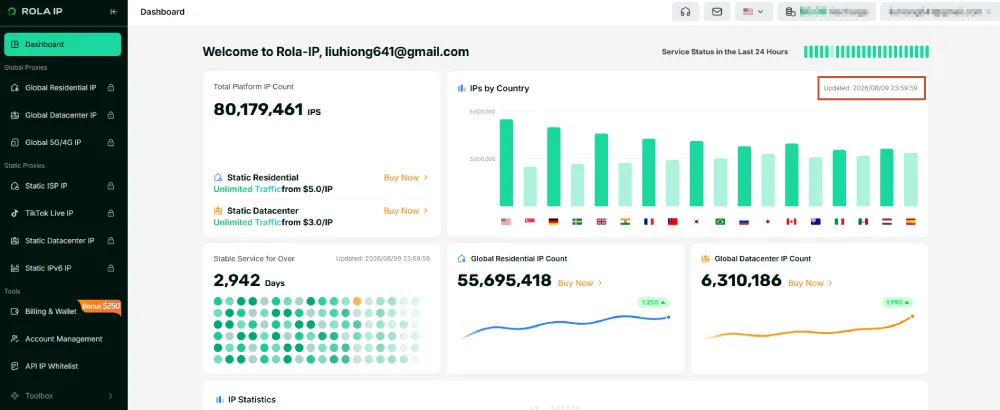This screenshot has width=1000, height=410.
Task: Click the Static Datacenter server icon
Action: pos(218,210)
